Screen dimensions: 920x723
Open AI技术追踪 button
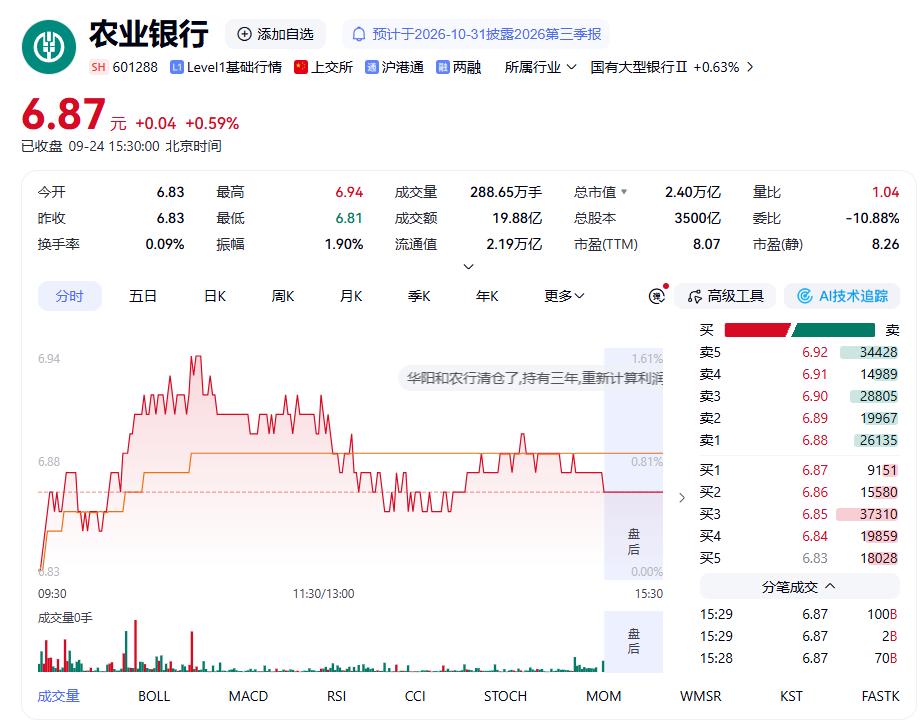[842, 296]
